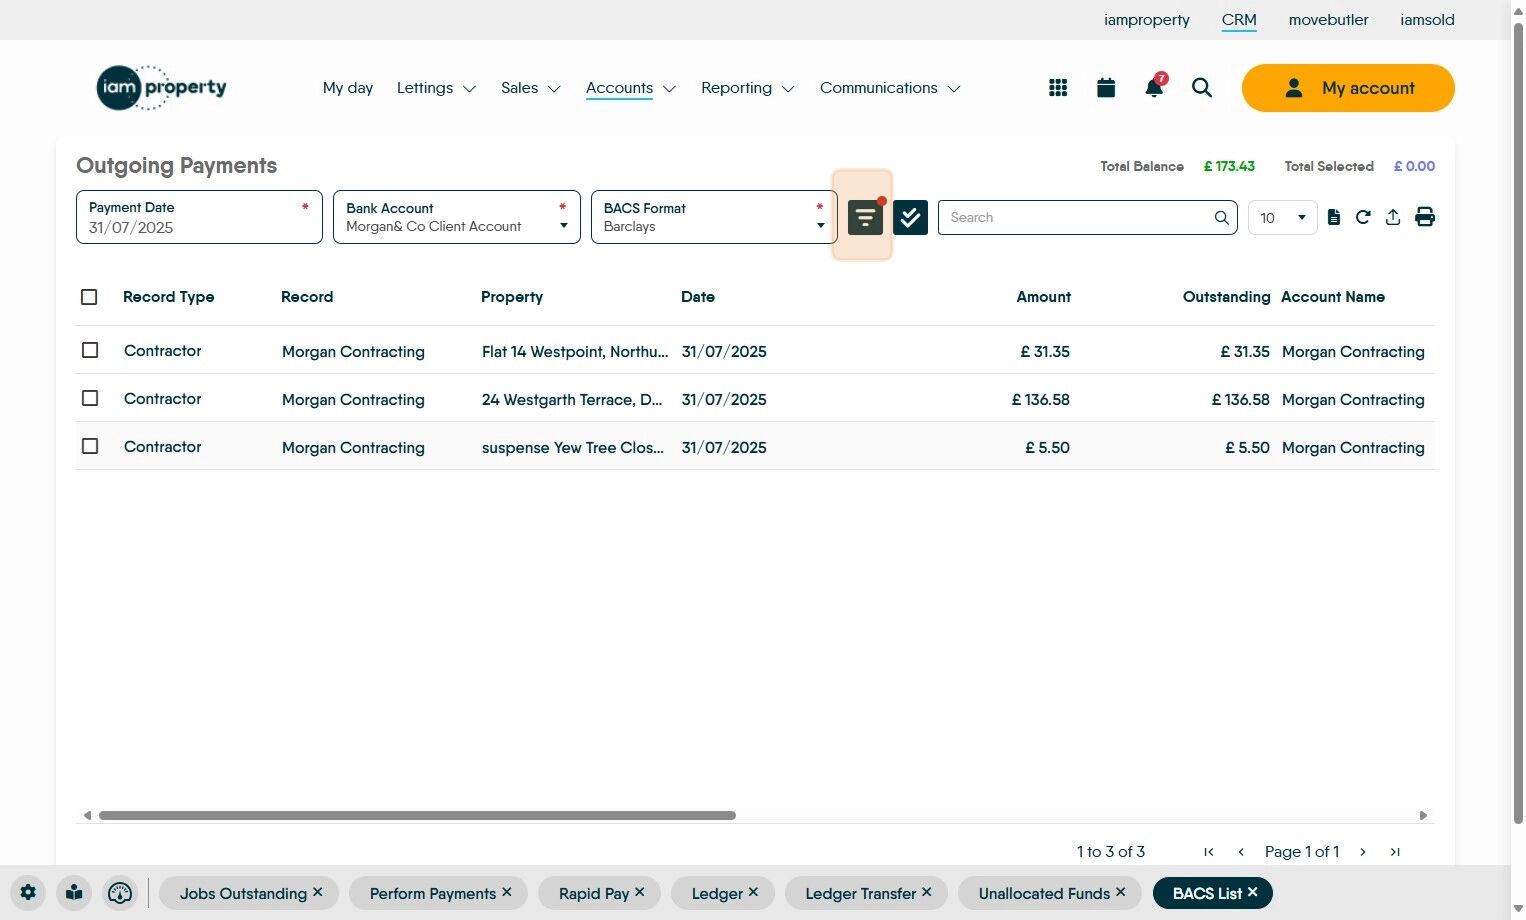Open the dashboard gauge icon

[120, 893]
